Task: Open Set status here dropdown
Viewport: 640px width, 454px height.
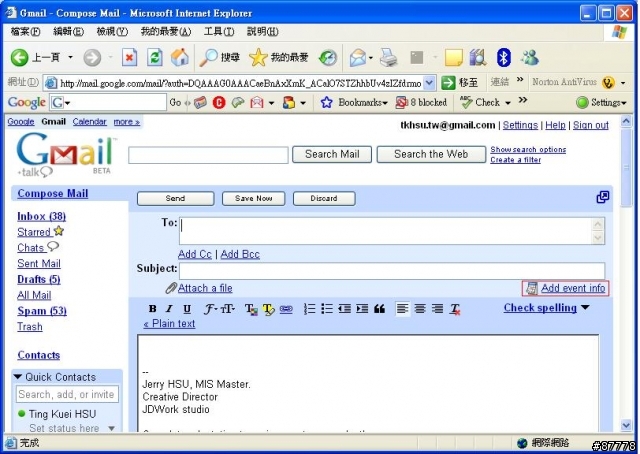Action: point(111,428)
